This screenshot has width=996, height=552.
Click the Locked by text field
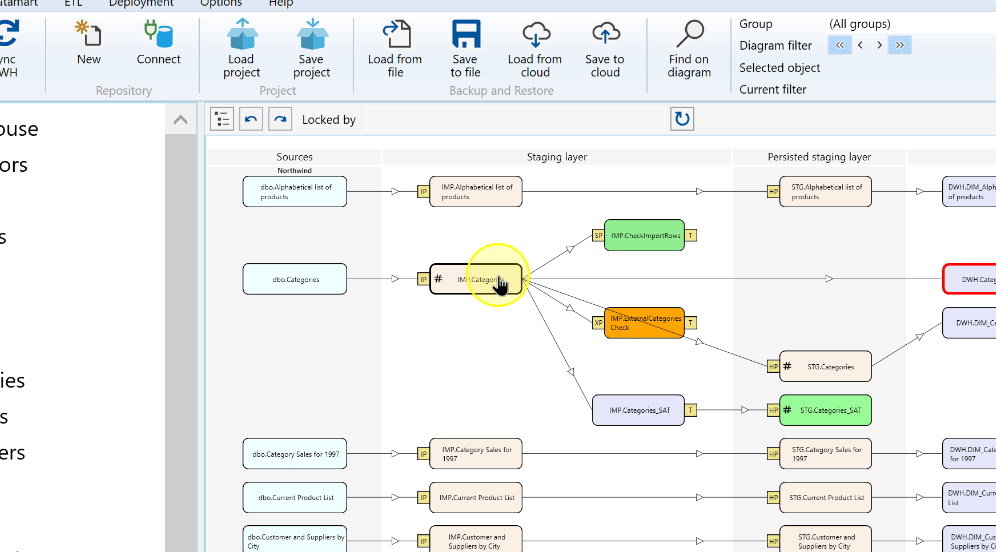click(x=515, y=119)
